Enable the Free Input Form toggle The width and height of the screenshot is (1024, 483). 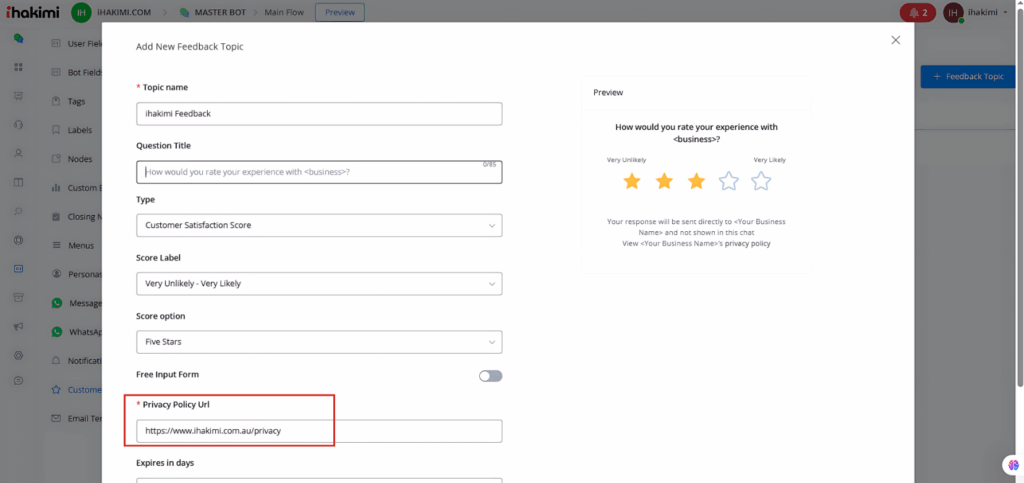pyautogui.click(x=490, y=376)
